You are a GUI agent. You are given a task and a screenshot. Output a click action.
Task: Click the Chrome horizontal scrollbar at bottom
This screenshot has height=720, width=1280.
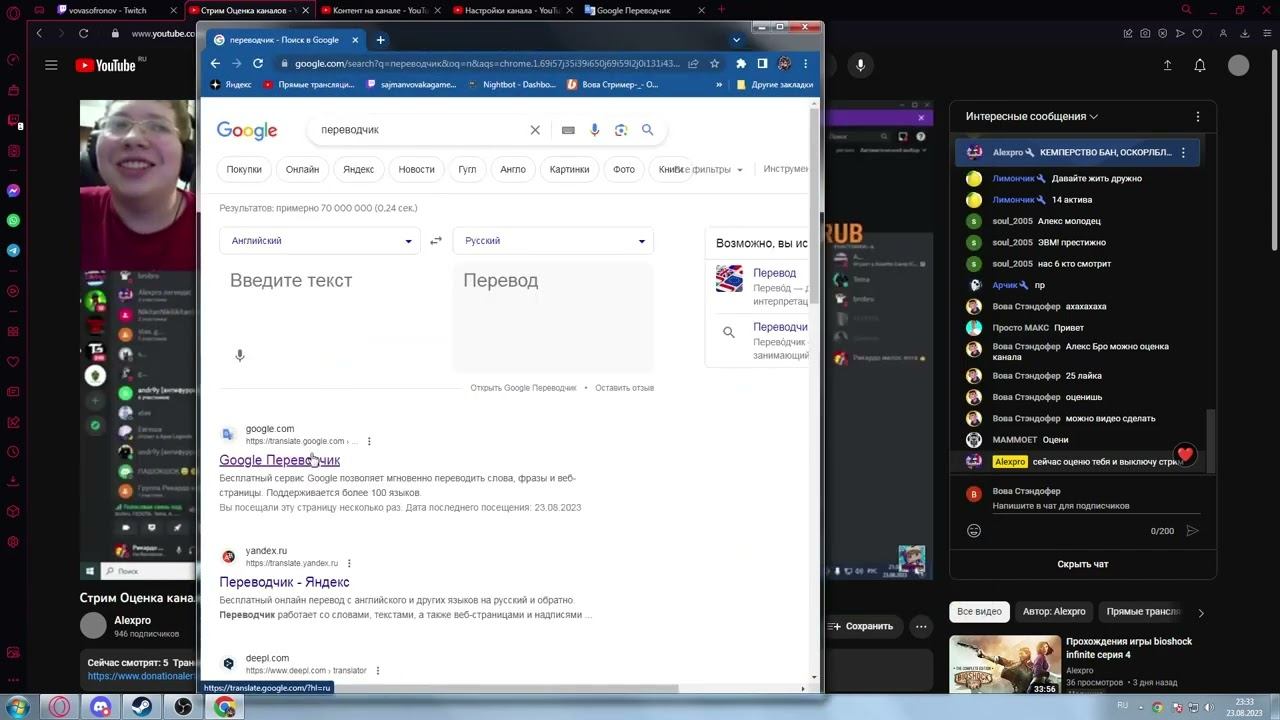[x=440, y=688]
